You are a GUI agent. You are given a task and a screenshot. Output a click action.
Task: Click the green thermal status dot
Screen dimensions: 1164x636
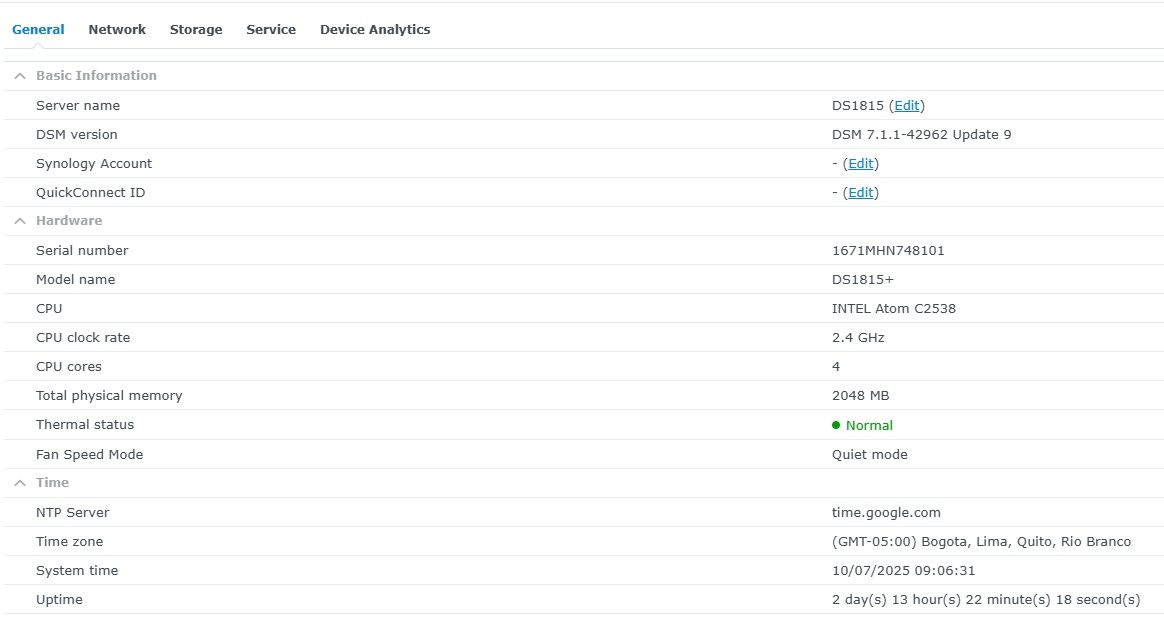point(836,425)
